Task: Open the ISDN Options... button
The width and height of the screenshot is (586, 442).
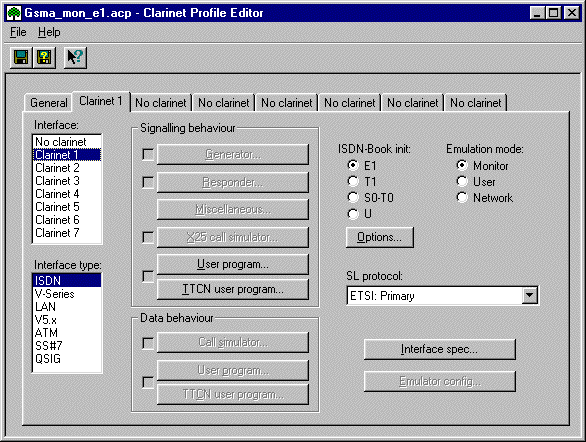Action: pos(380,237)
